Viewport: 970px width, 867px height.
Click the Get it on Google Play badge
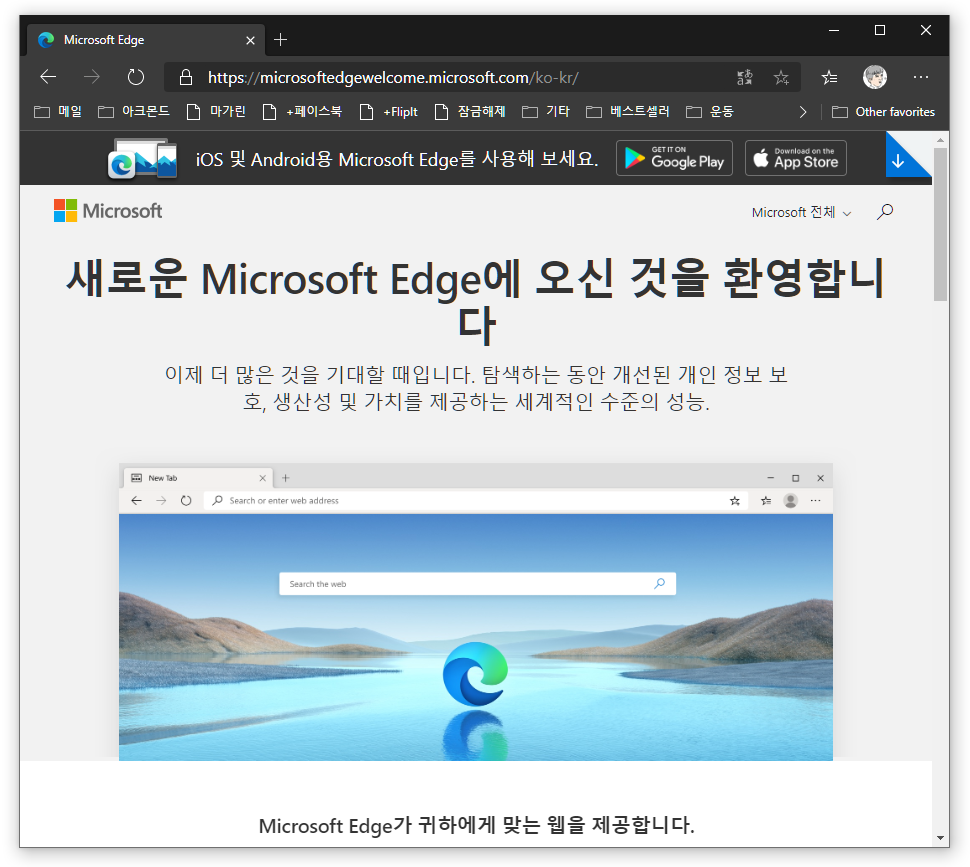point(674,158)
